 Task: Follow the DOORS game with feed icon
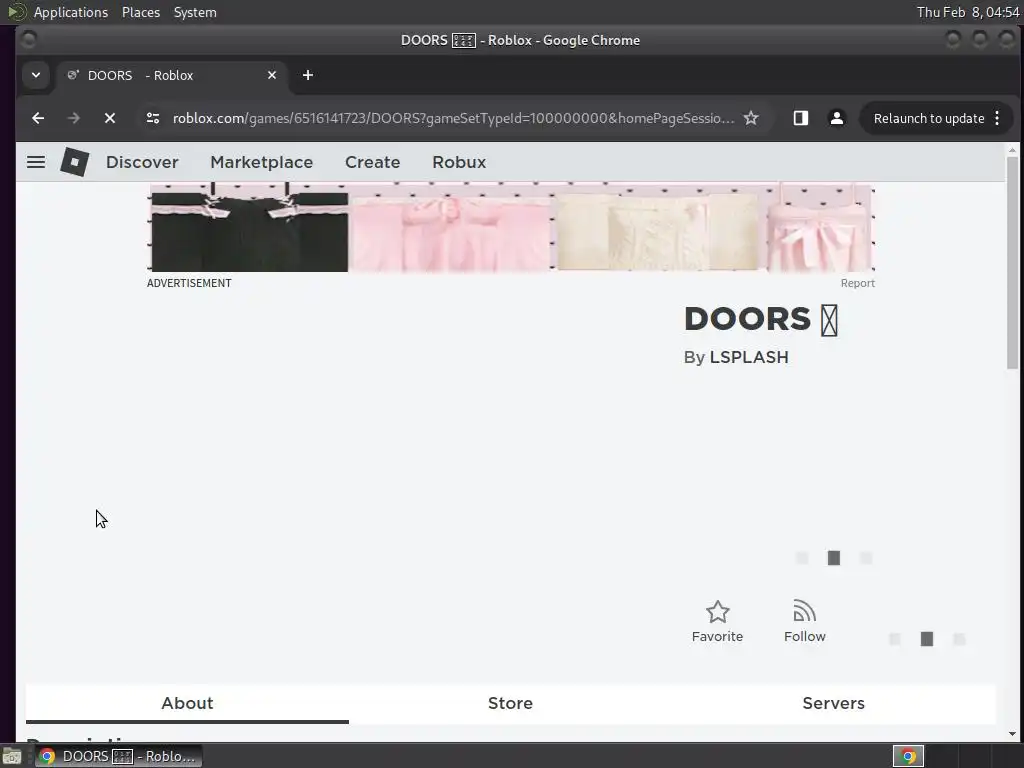(x=805, y=621)
